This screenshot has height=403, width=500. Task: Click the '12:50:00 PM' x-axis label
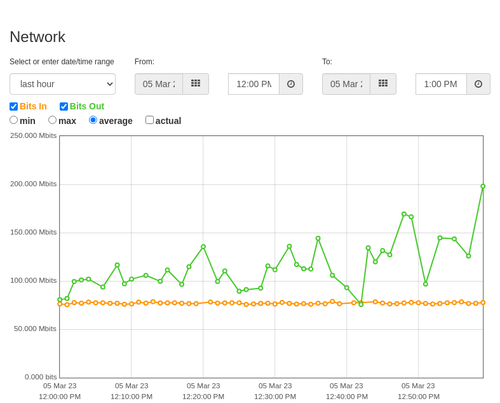[x=418, y=397]
